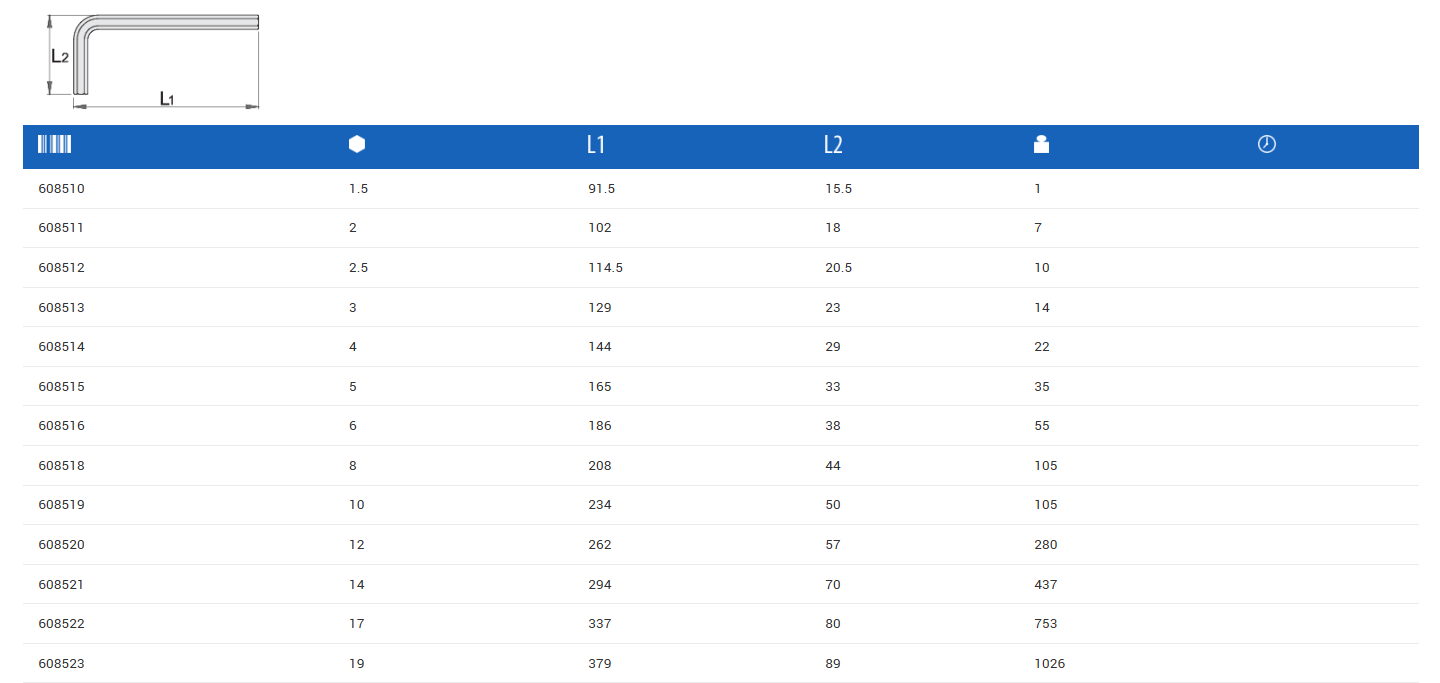The height and width of the screenshot is (683, 1440).
Task: Click the weight value 753
Action: click(x=1046, y=624)
